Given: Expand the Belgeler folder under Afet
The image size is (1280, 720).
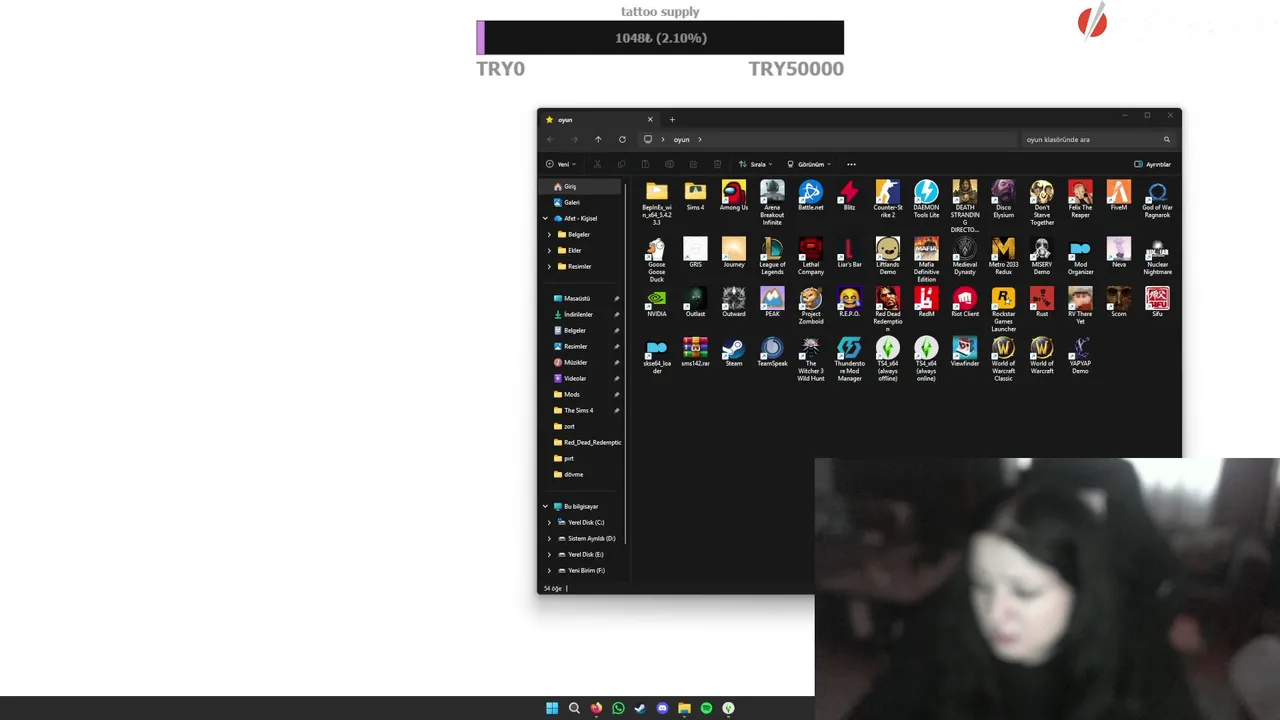Looking at the screenshot, I should [549, 234].
